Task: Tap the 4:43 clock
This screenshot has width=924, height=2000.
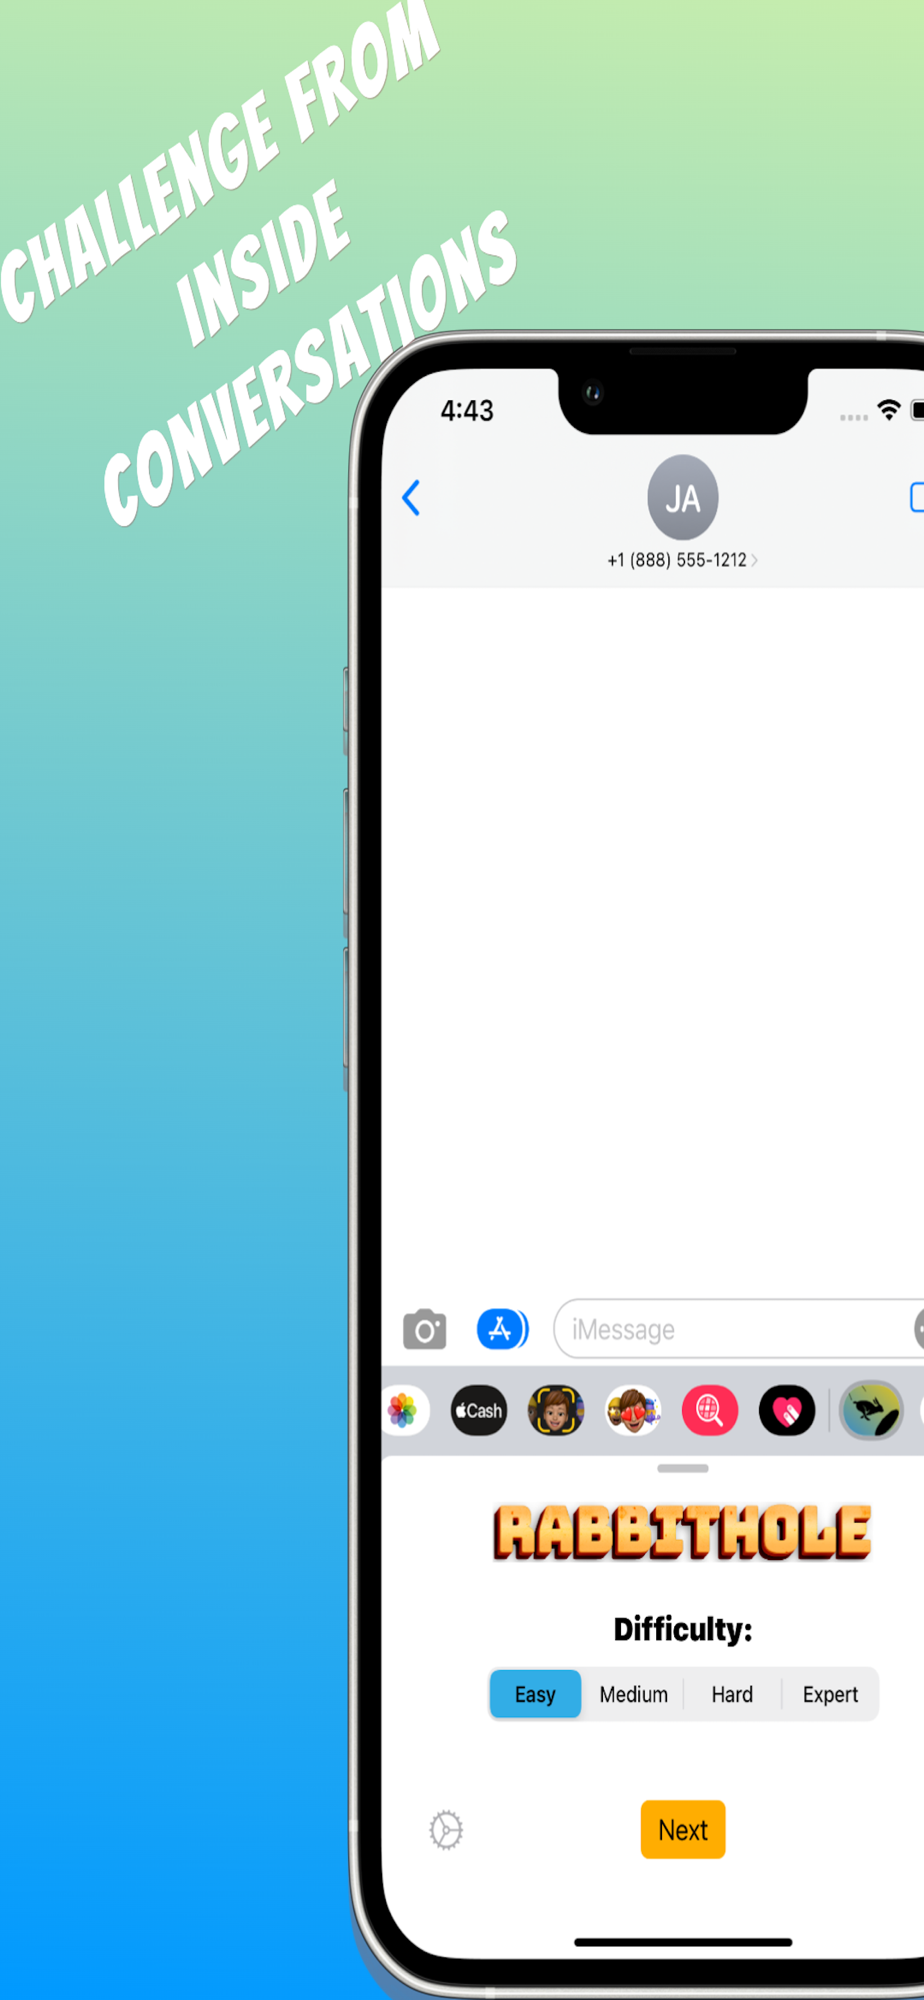Action: [x=467, y=410]
